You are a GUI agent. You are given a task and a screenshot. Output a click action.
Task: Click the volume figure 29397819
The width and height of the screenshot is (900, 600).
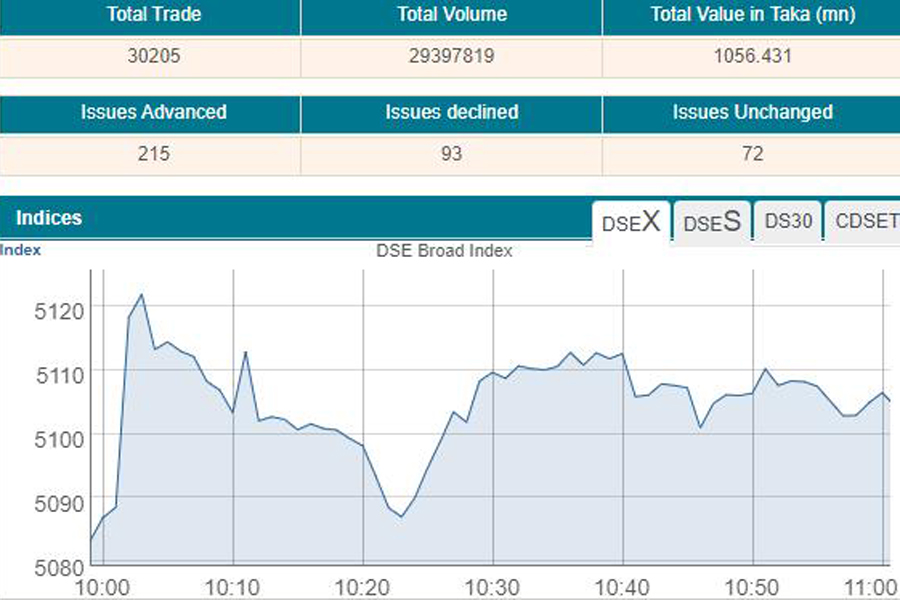tap(450, 56)
